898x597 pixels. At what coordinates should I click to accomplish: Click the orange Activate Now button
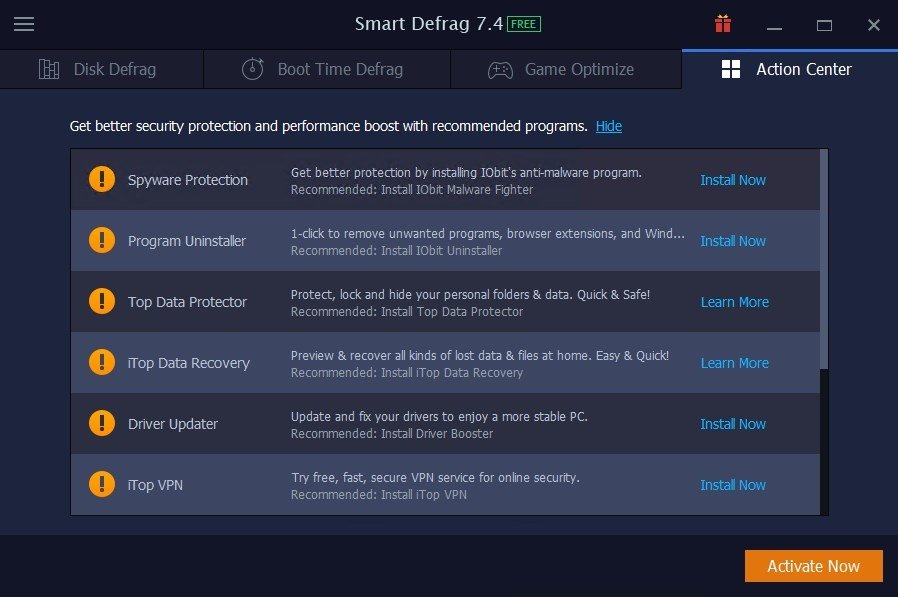(x=814, y=566)
